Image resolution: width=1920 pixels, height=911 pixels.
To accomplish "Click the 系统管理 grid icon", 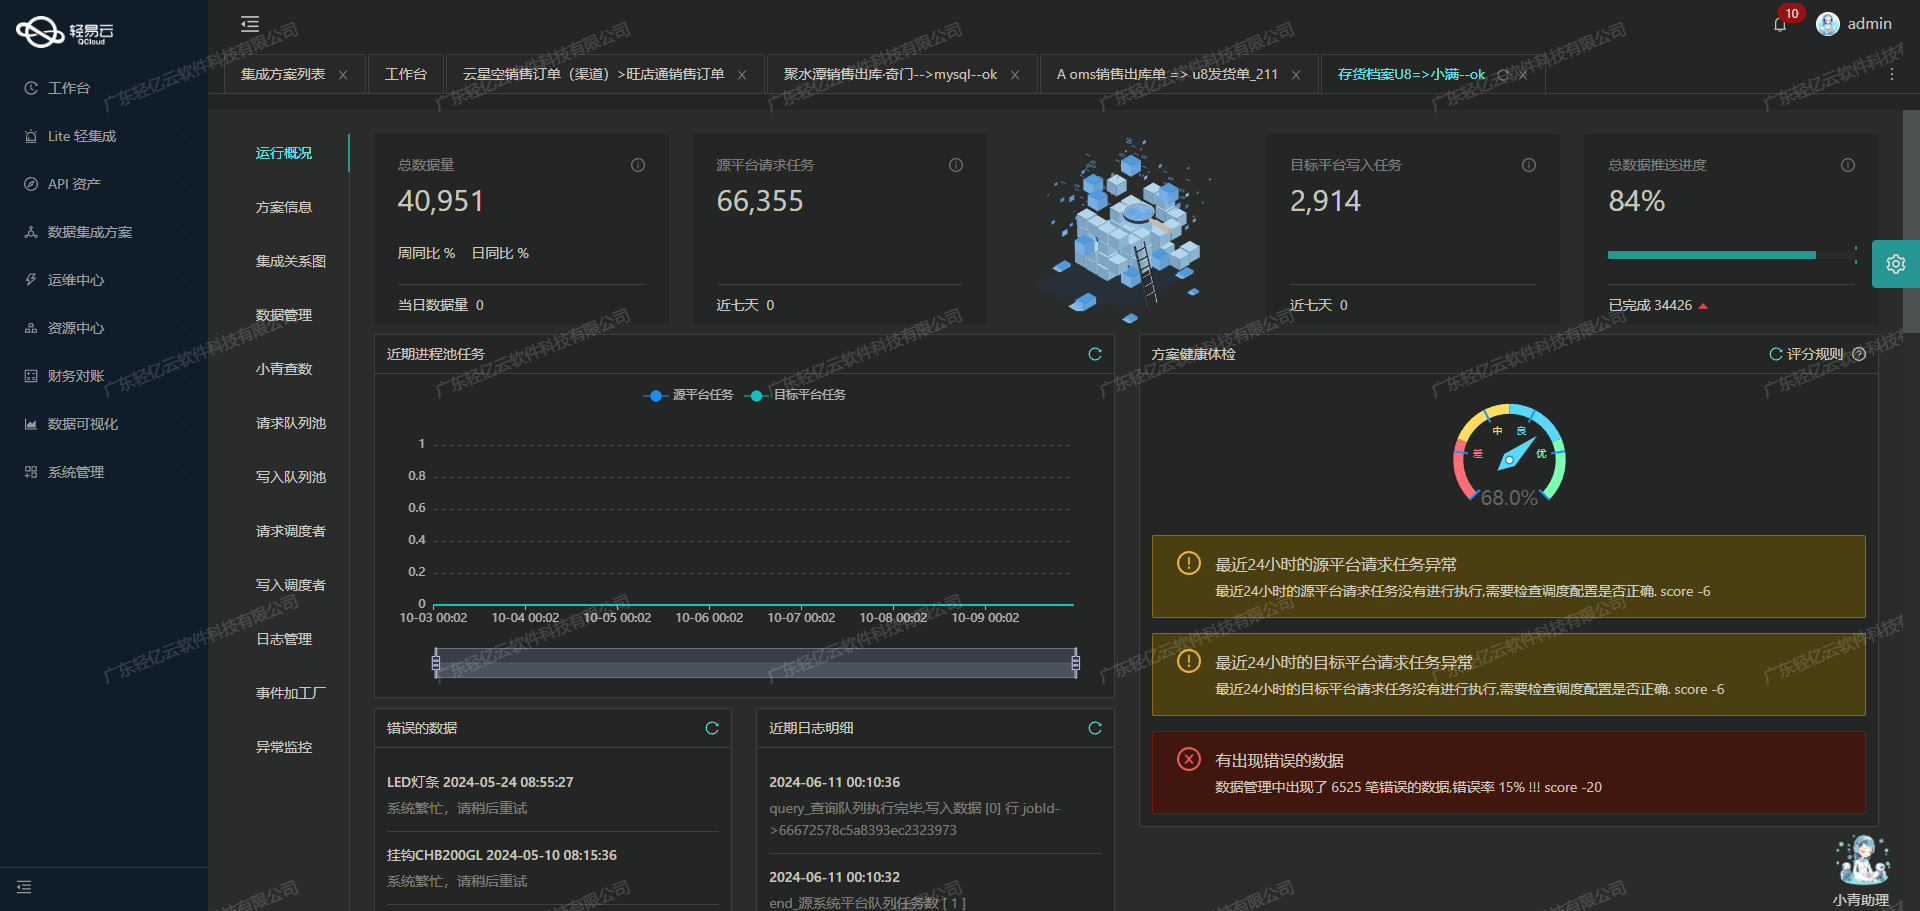I will 31,472.
